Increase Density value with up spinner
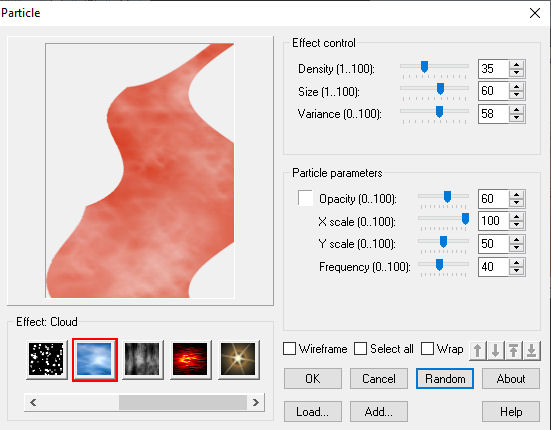The image size is (551, 430). (516, 65)
